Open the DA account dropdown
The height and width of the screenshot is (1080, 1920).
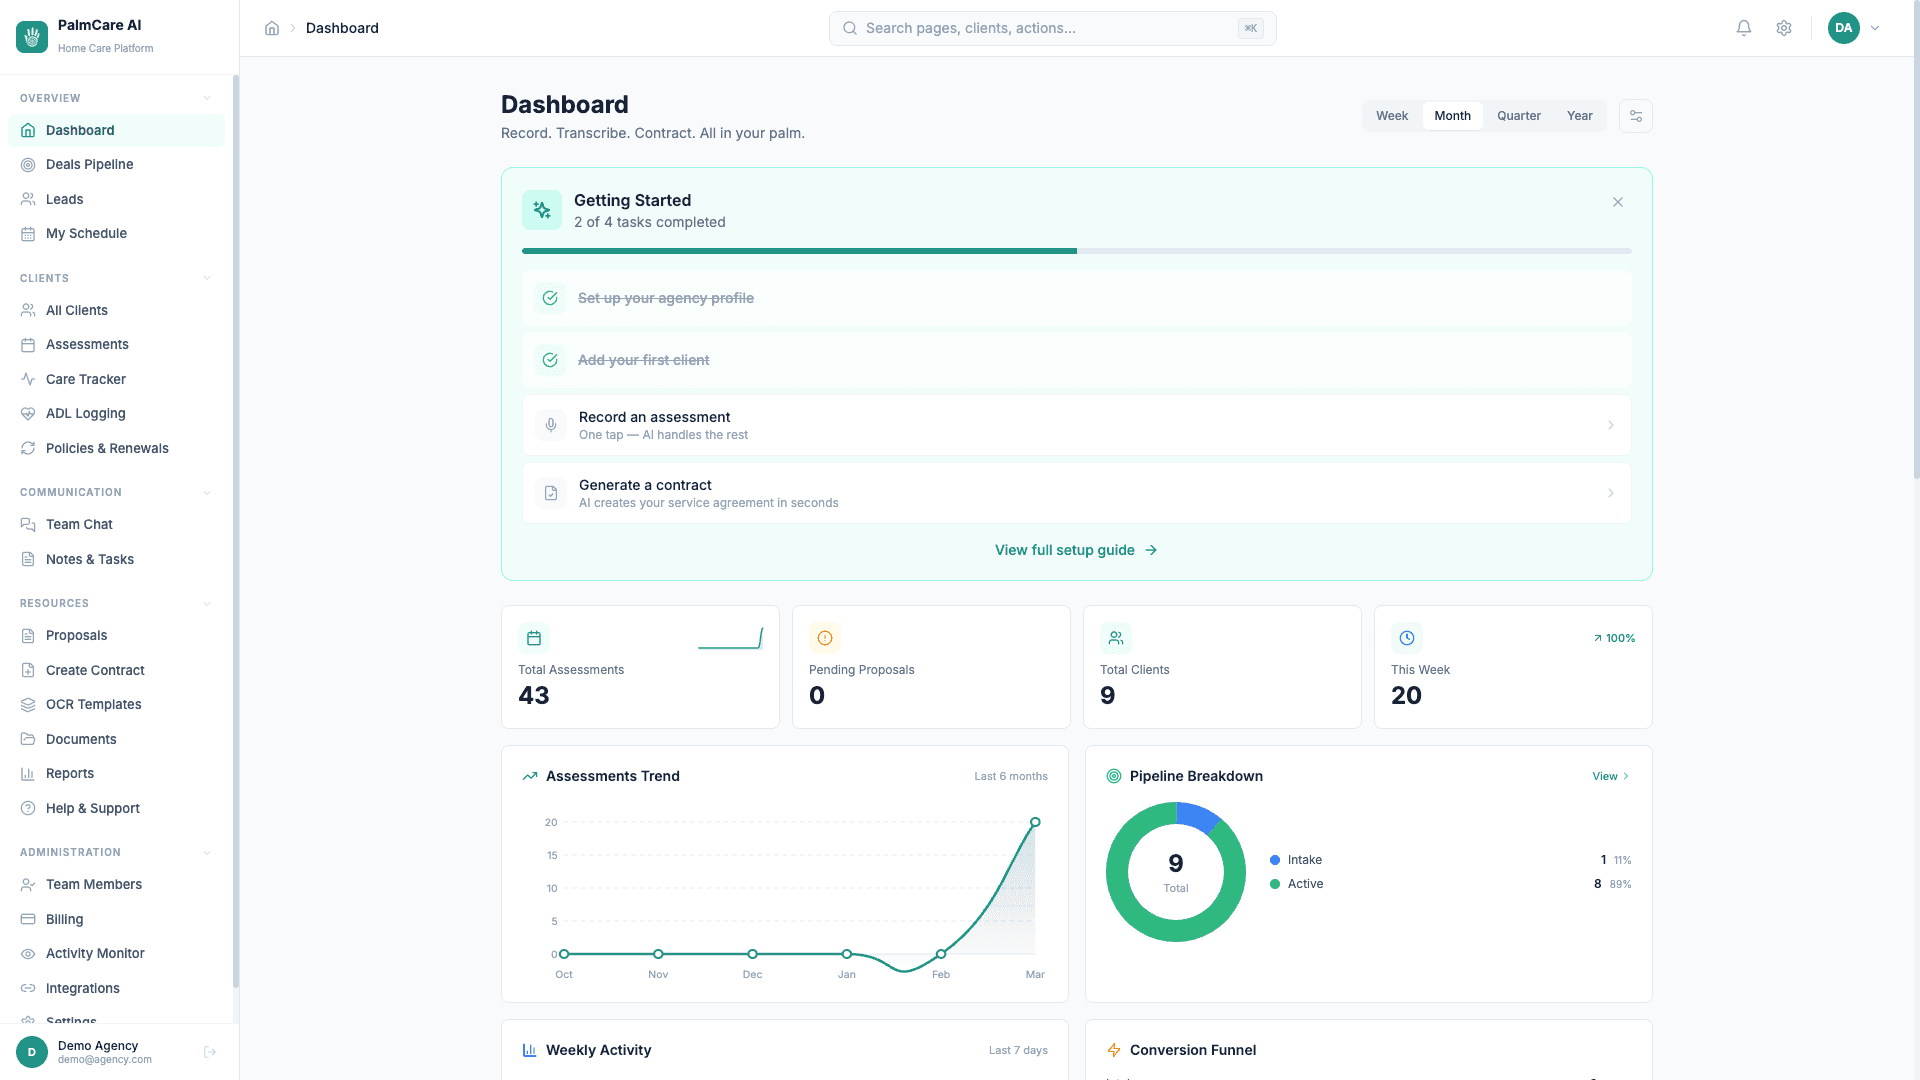click(x=1855, y=28)
